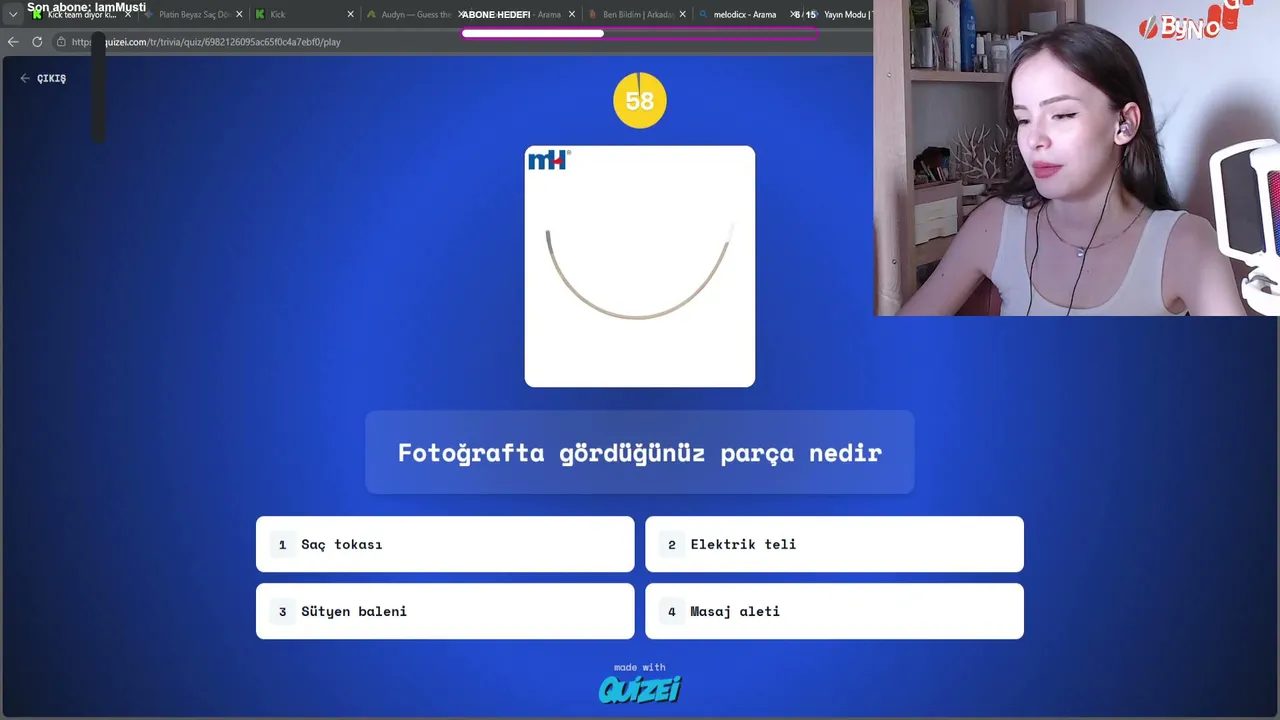View site information icon in address bar
1280x720 pixels.
click(x=61, y=42)
